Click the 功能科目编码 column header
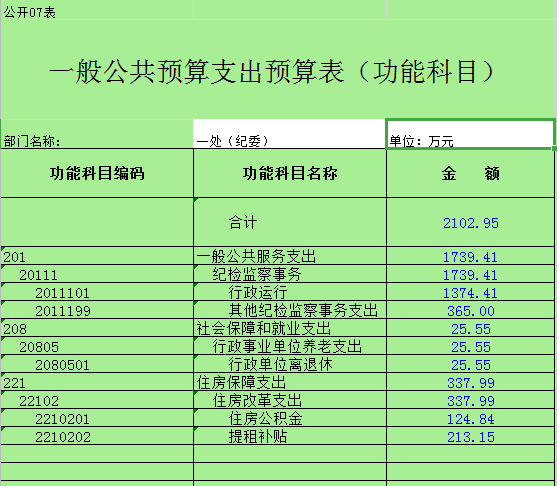Viewport: 557px width, 486px height. (x=97, y=173)
